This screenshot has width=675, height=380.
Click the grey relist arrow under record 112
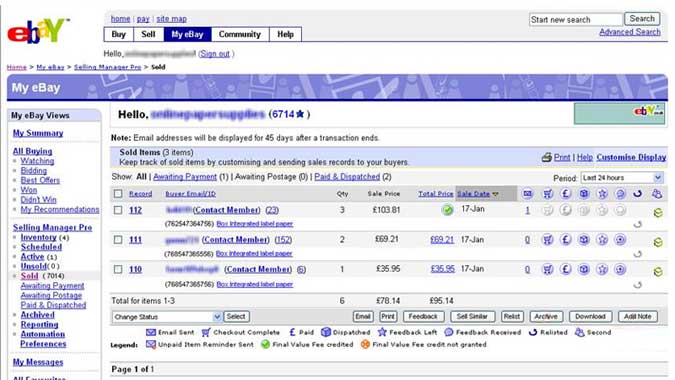(x=638, y=224)
